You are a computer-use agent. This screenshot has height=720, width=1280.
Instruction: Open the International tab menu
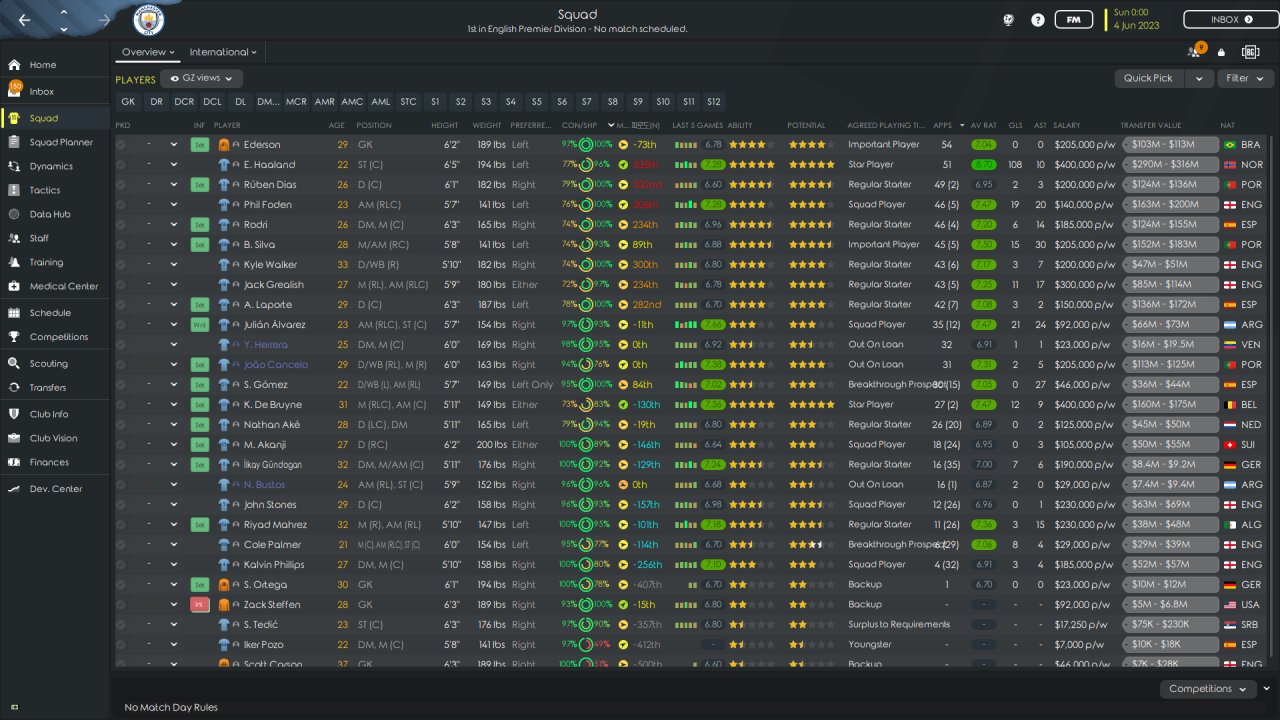pyautogui.click(x=223, y=52)
